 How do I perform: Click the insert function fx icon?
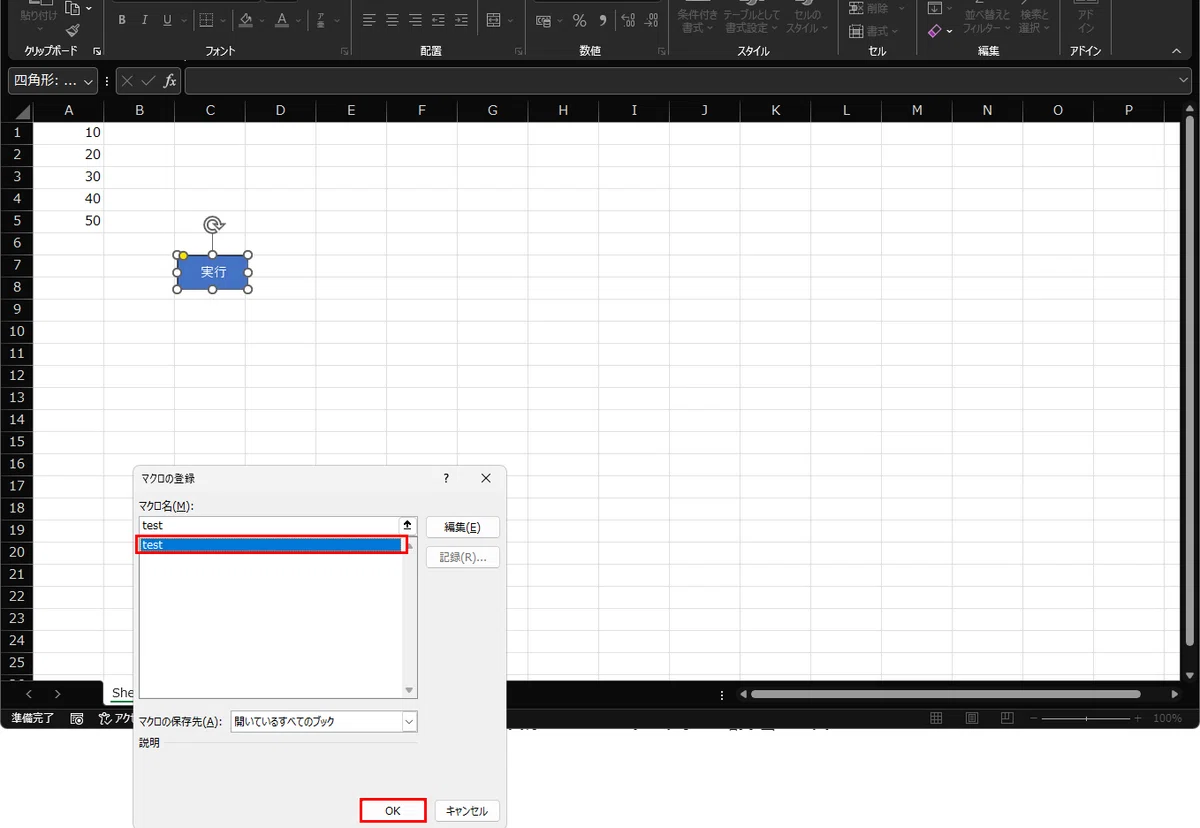(170, 80)
